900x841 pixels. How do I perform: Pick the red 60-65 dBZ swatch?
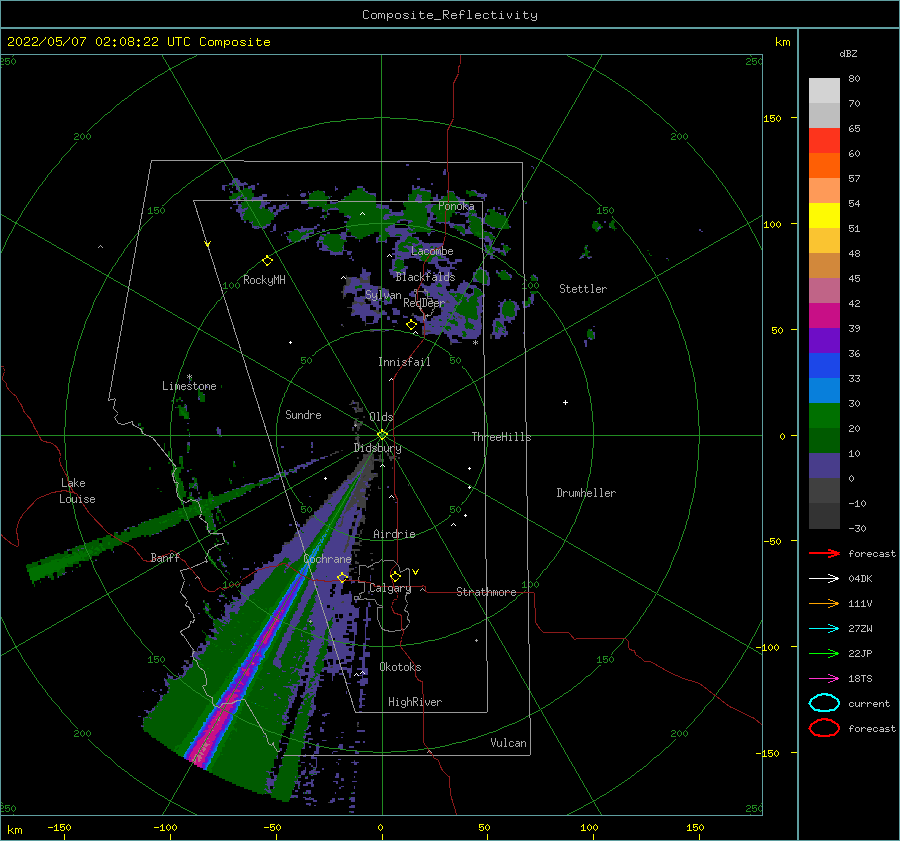tap(824, 141)
